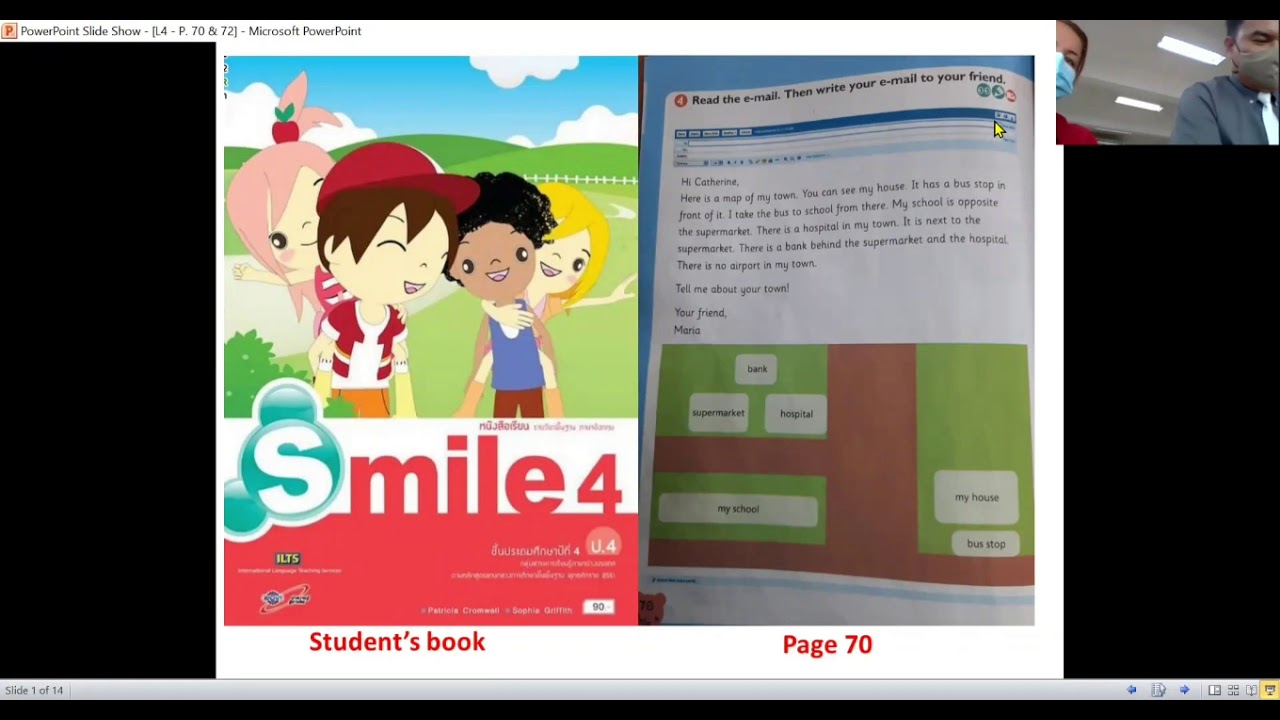Select Slide Show view button

(1270, 690)
